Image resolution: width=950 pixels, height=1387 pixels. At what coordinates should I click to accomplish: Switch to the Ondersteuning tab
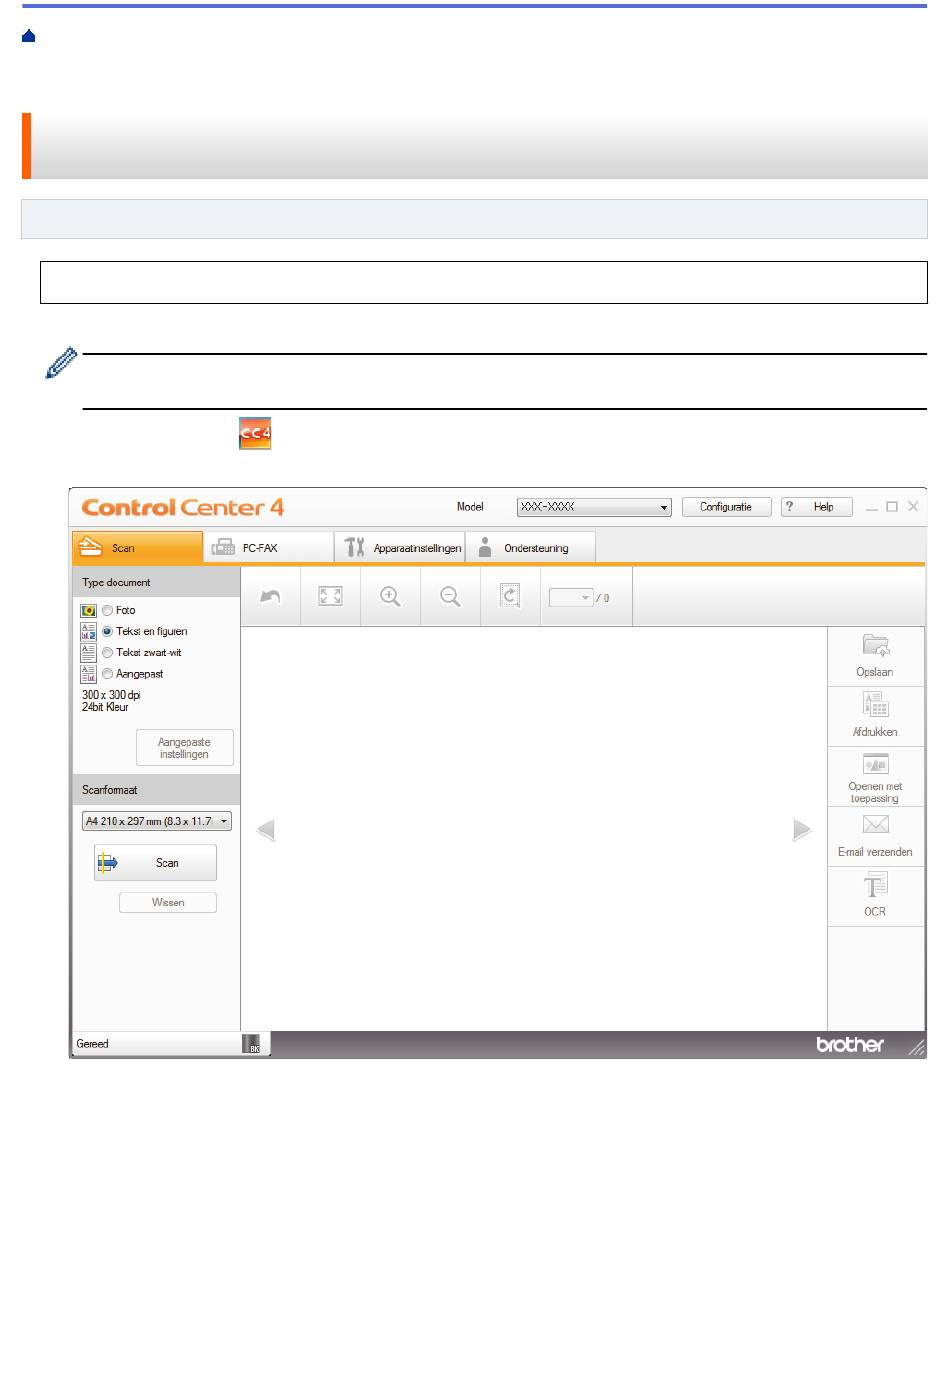(531, 548)
